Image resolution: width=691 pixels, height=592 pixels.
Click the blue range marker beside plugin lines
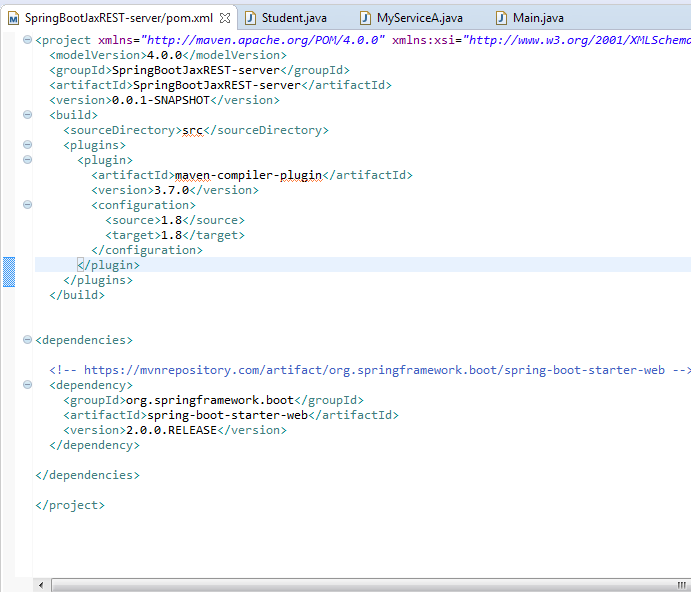point(9,272)
